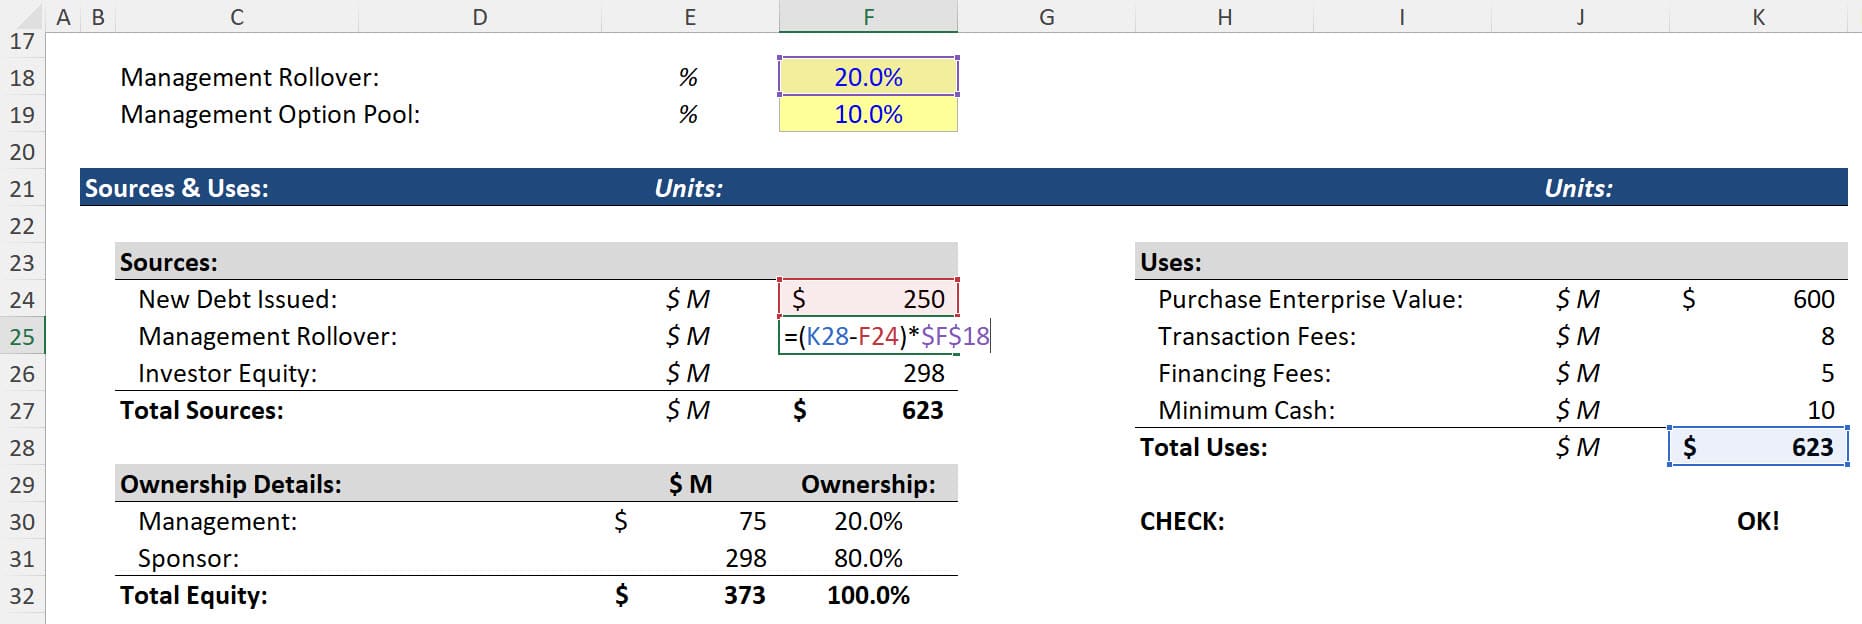Click the left Units: heading in blue bar

tap(689, 188)
